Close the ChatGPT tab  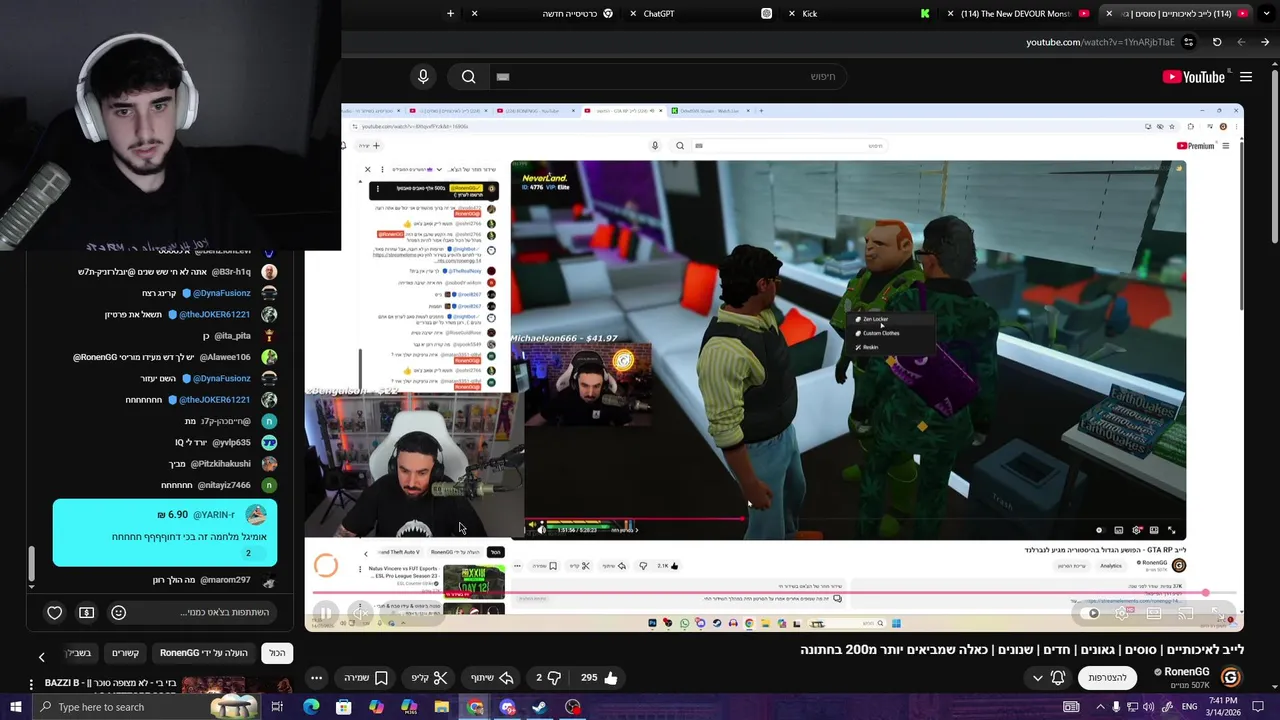pos(634,14)
